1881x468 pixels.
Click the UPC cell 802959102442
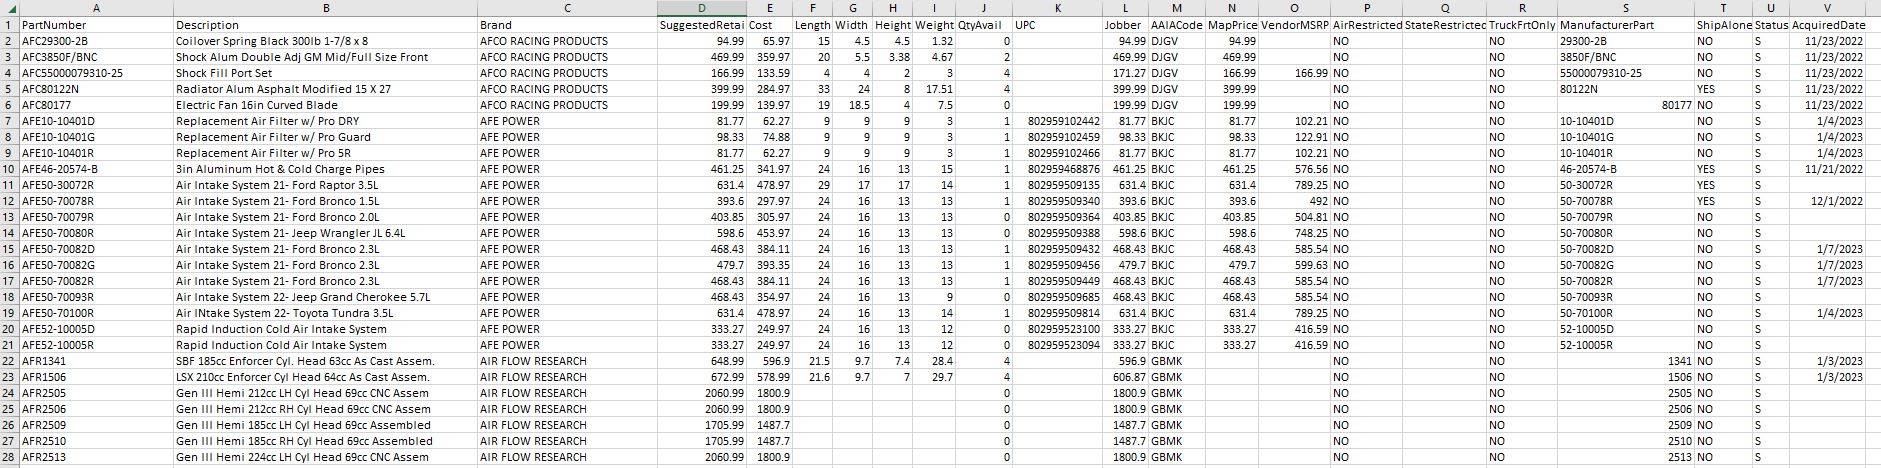[x=1057, y=121]
